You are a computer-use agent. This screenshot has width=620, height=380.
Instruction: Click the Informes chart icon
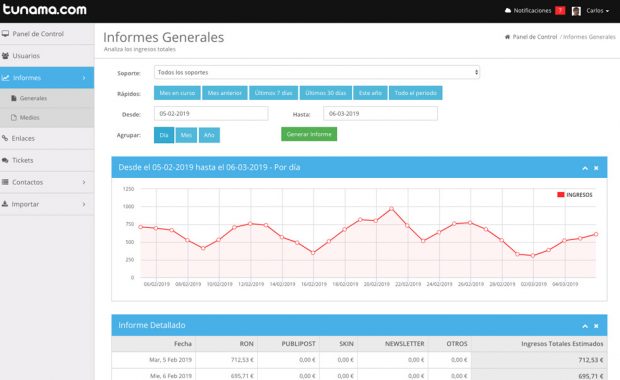tap(5, 78)
